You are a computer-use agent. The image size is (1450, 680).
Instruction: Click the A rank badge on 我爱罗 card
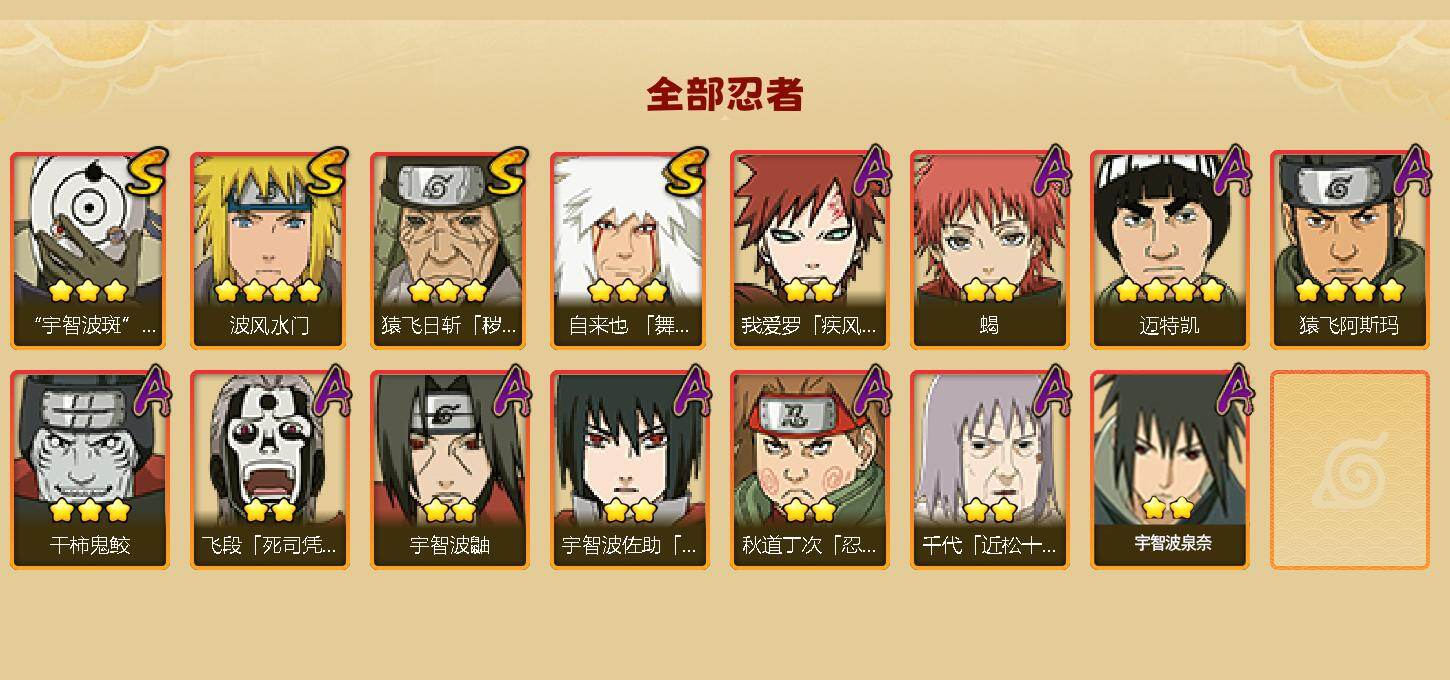click(872, 170)
